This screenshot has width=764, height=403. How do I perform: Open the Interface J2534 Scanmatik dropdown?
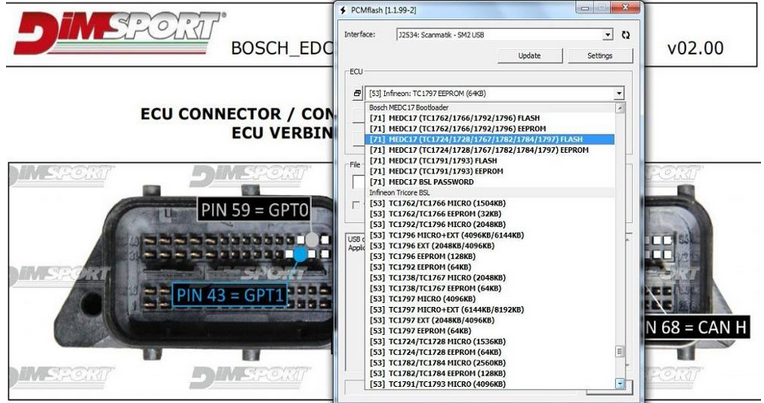pos(504,35)
